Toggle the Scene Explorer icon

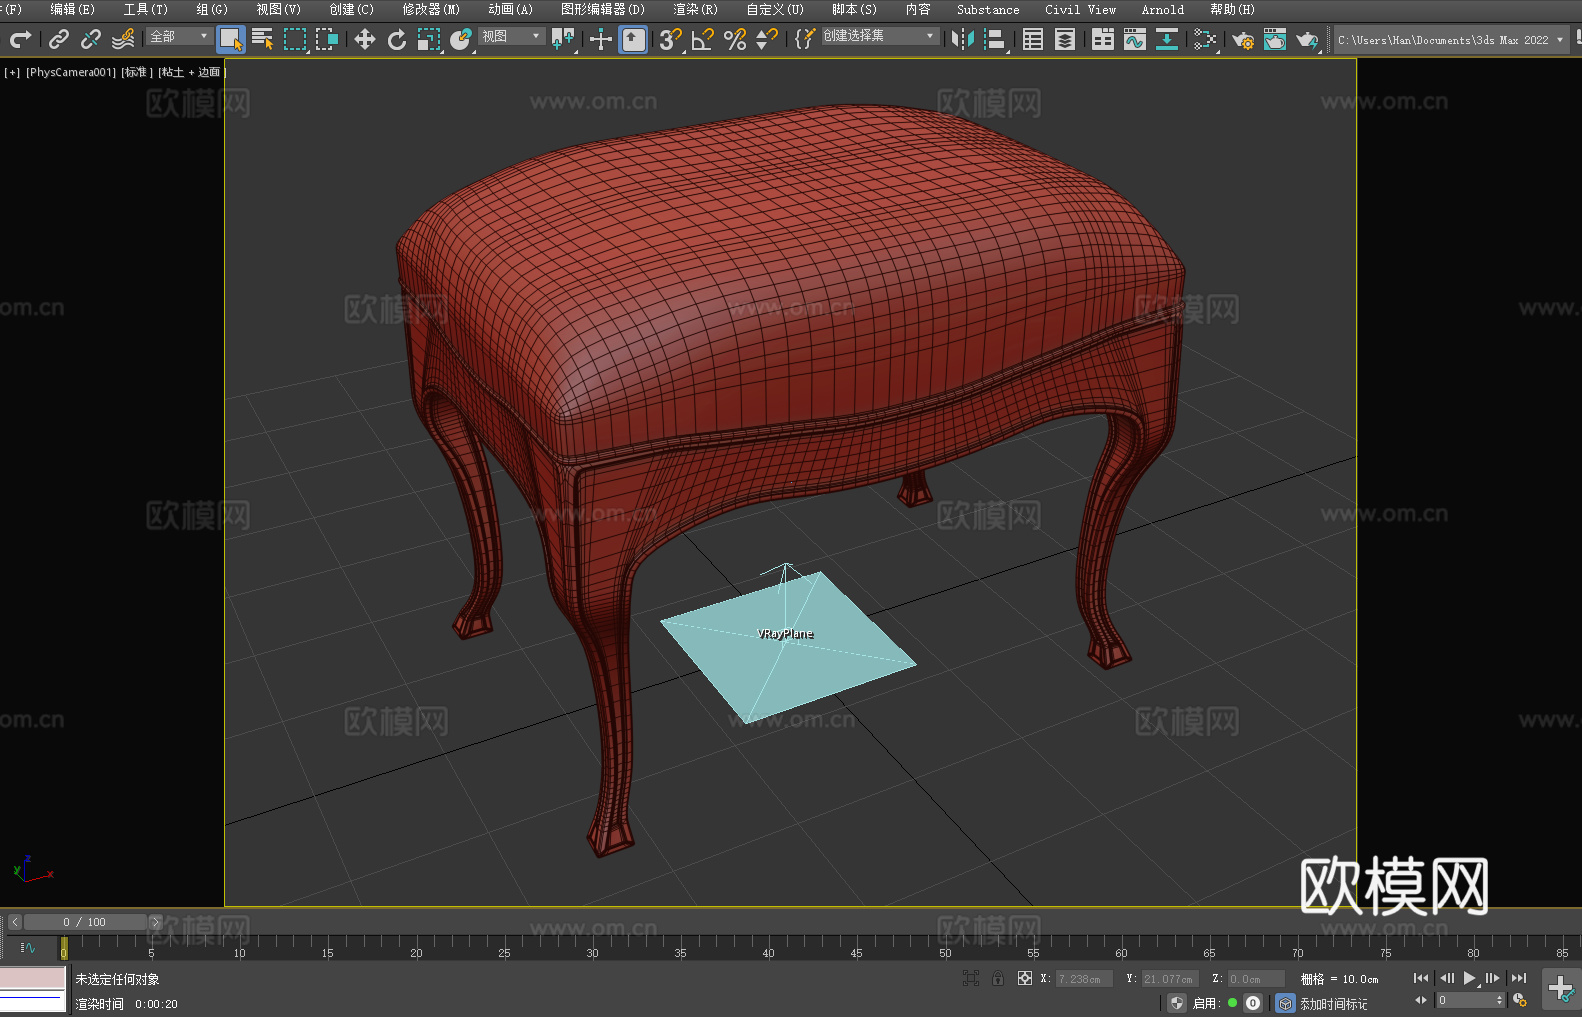pyautogui.click(x=1033, y=39)
